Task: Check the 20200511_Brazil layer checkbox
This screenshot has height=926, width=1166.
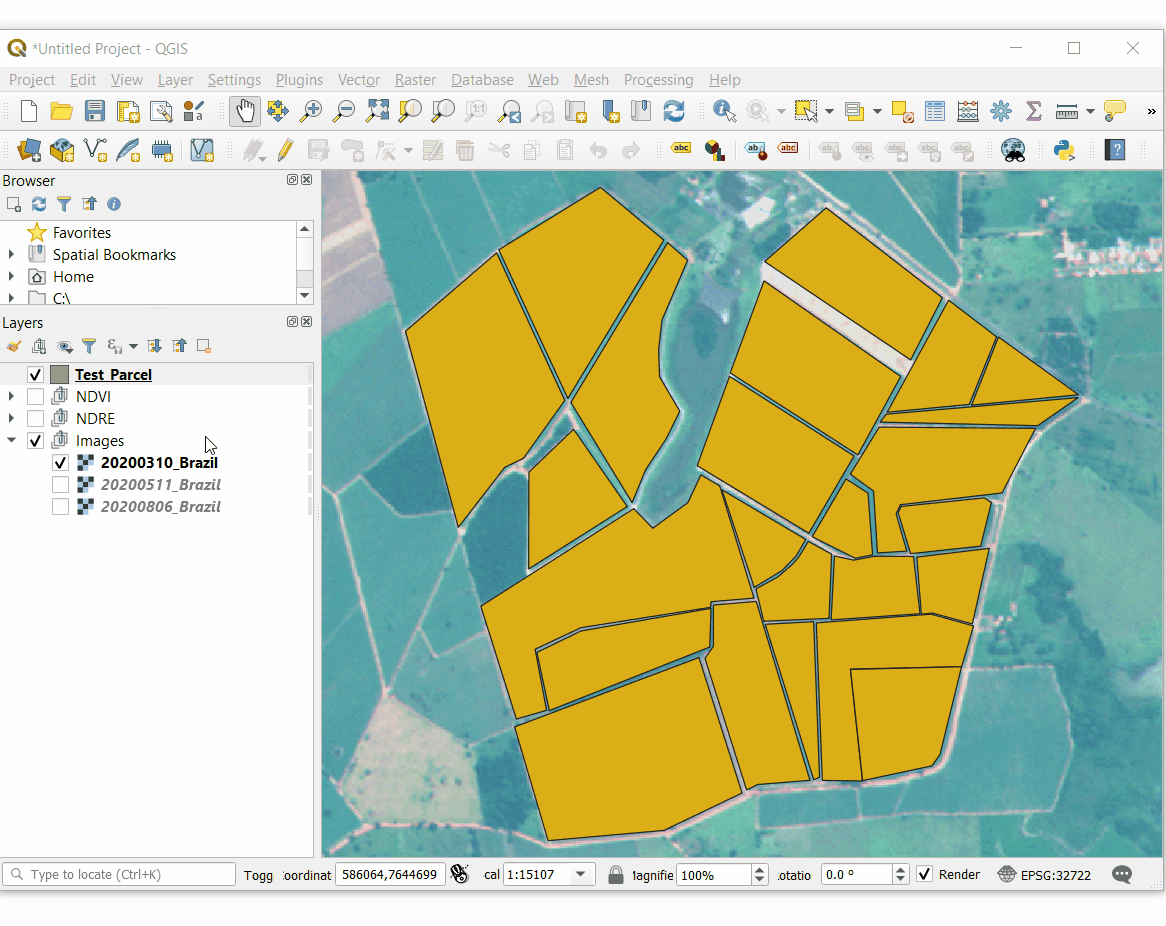Action: [x=60, y=485]
